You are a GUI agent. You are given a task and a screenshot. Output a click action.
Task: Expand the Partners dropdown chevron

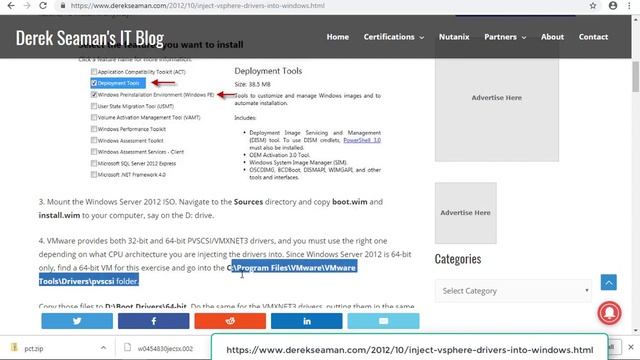524,38
